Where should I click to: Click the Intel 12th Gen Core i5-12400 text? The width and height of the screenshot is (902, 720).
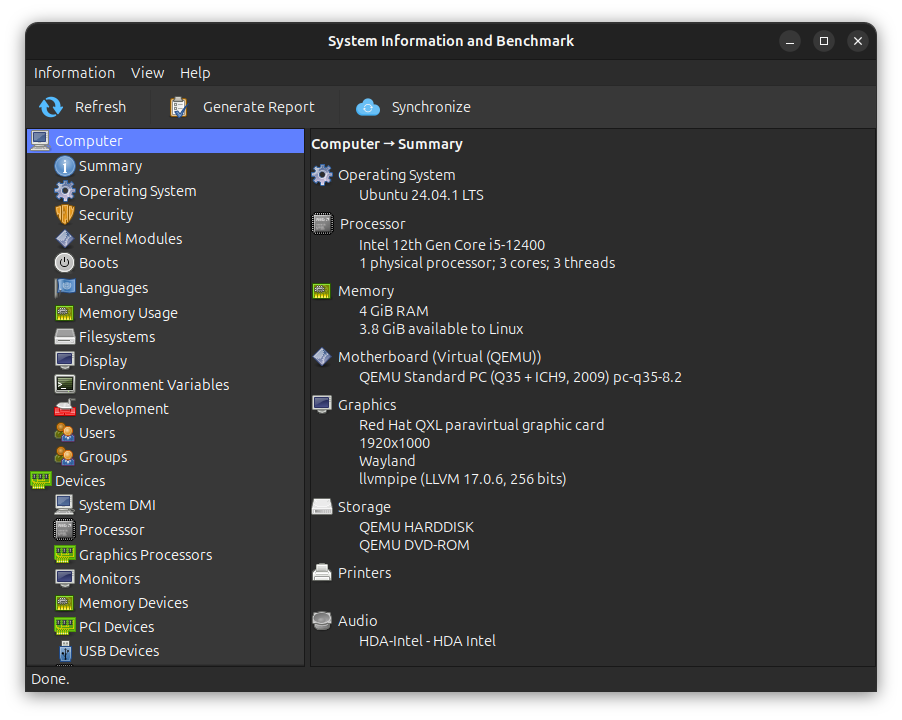click(x=452, y=245)
